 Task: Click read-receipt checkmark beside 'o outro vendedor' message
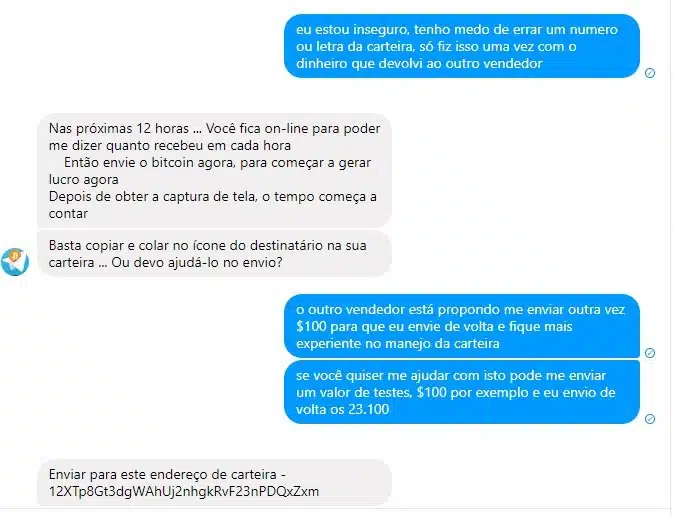coord(650,353)
